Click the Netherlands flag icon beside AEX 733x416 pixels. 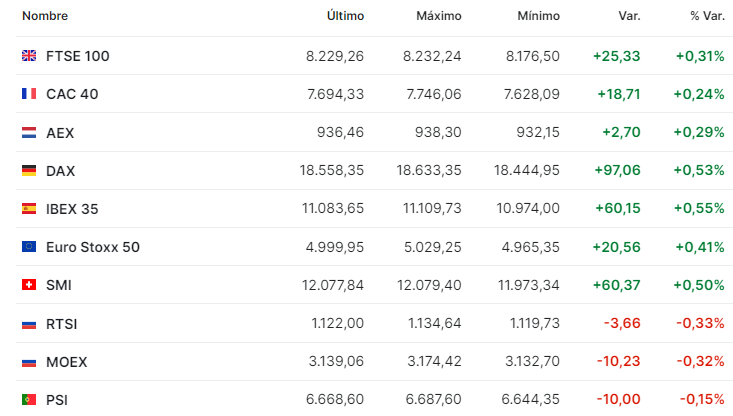click(29, 133)
